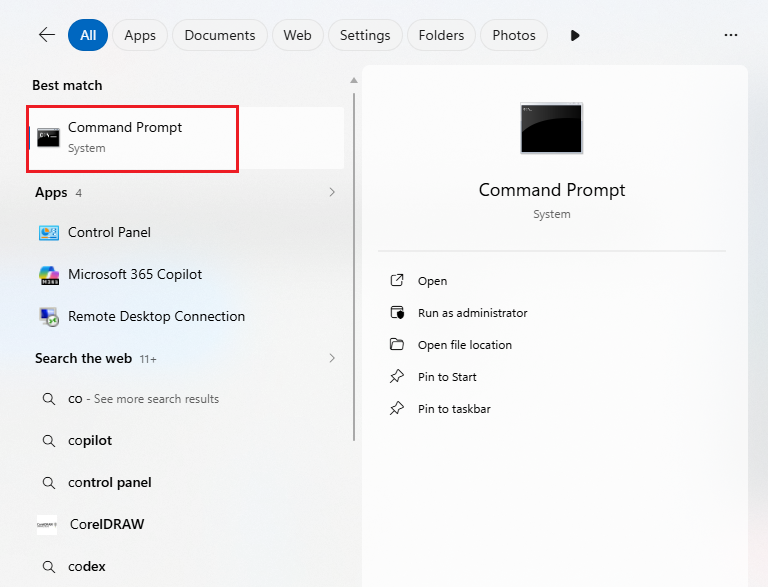This screenshot has width=768, height=587.
Task: Click the scroll-up arrow of results list
Action: [354, 80]
